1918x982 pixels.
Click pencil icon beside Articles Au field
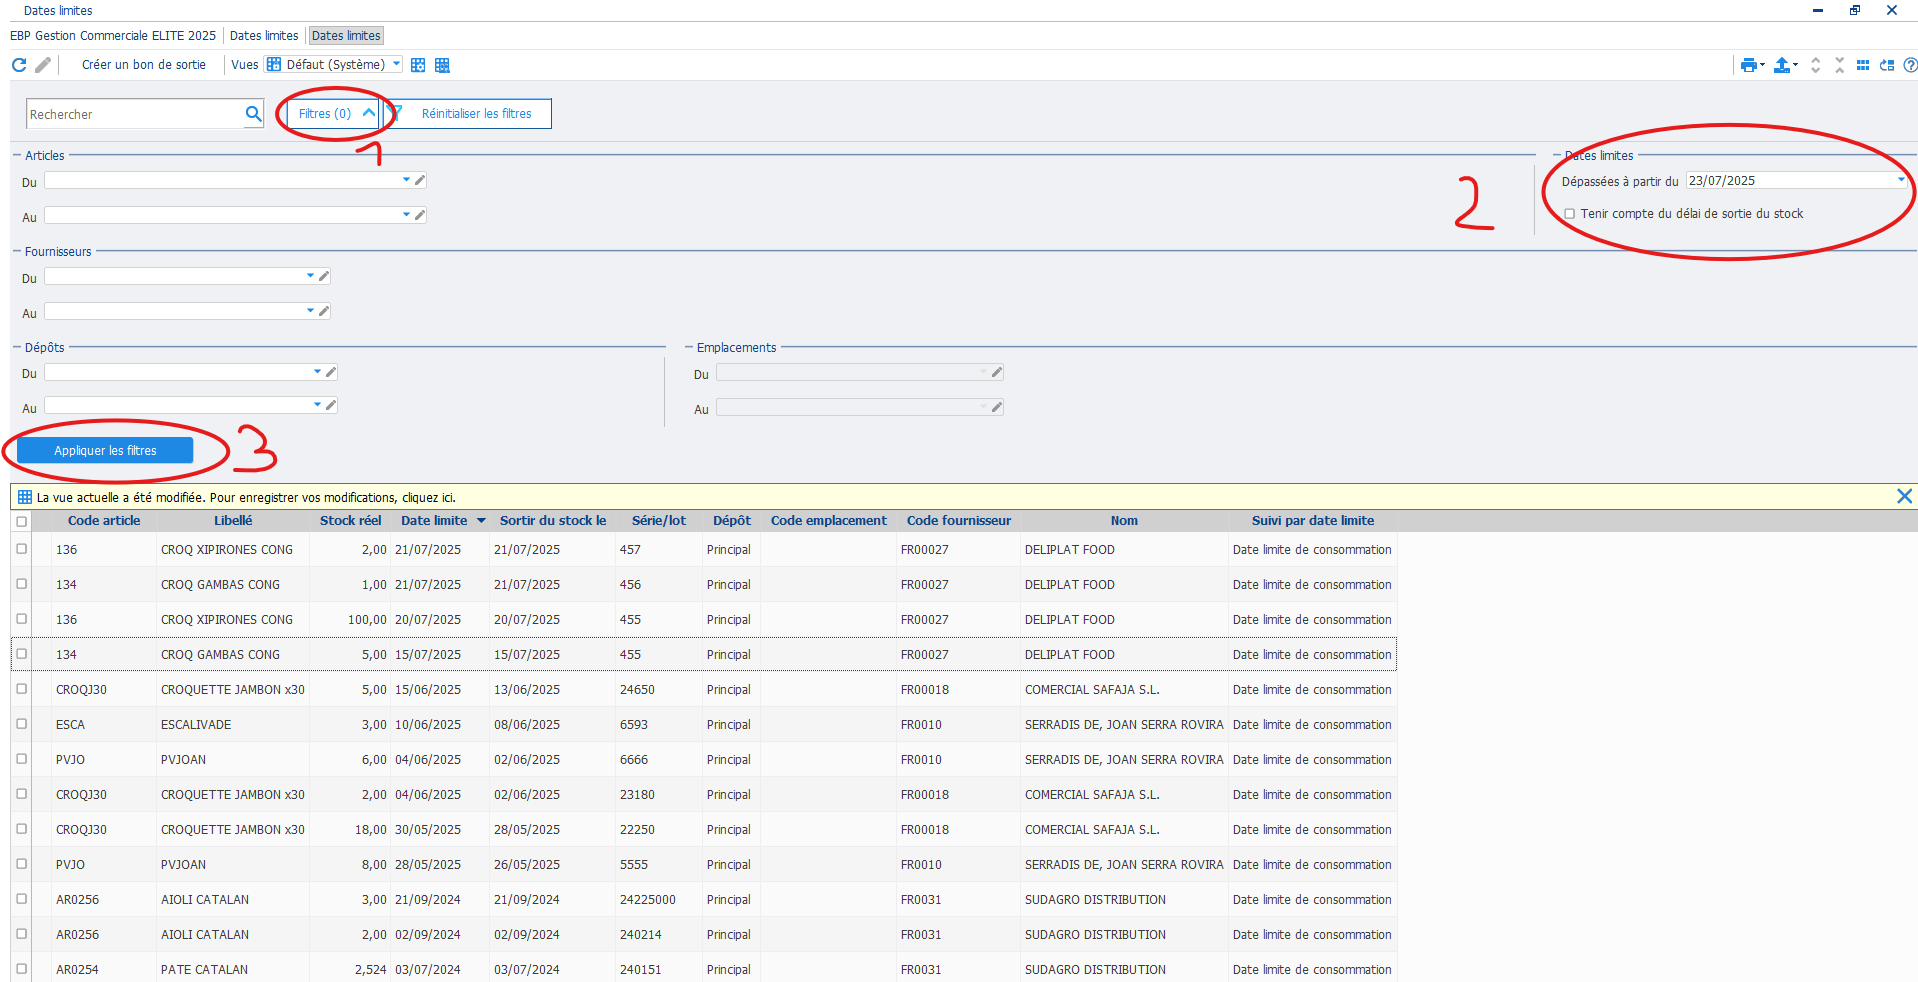(420, 215)
